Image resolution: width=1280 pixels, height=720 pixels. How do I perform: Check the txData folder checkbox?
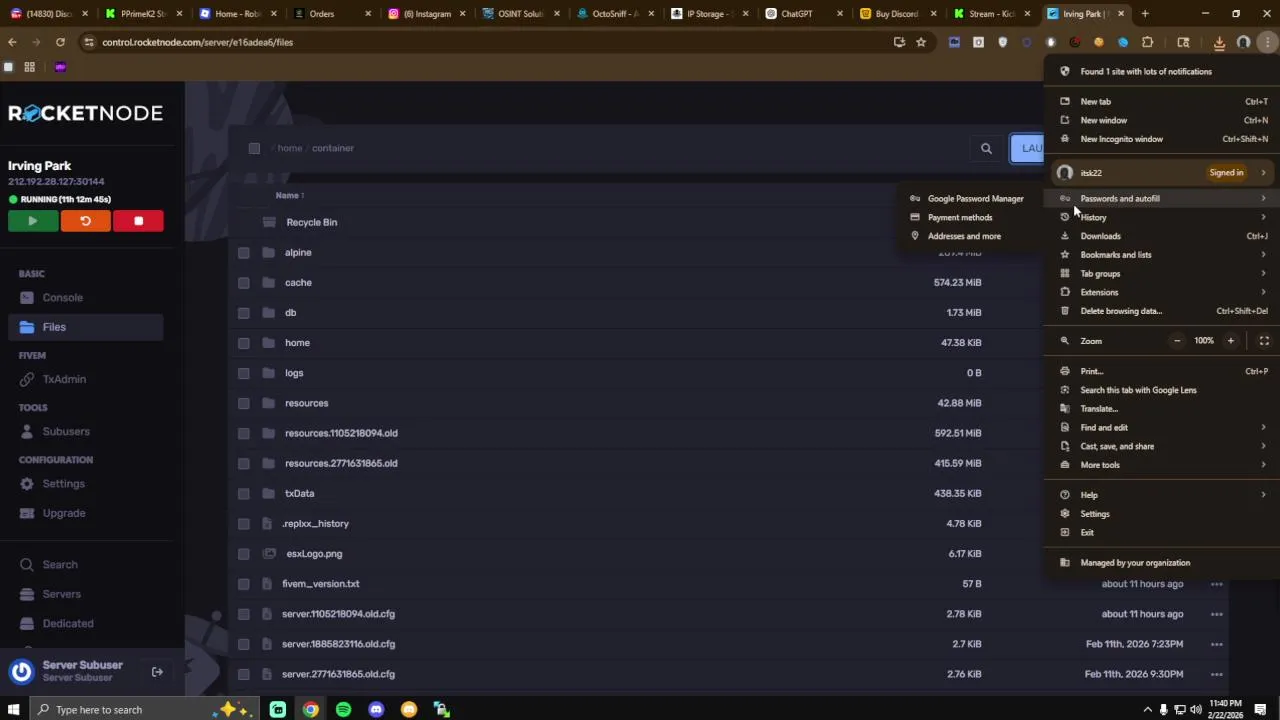pyautogui.click(x=244, y=493)
